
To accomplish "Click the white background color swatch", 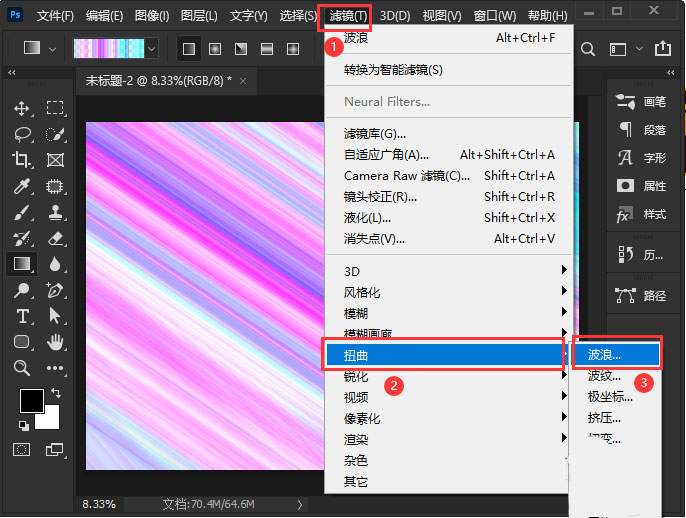I will (50, 420).
